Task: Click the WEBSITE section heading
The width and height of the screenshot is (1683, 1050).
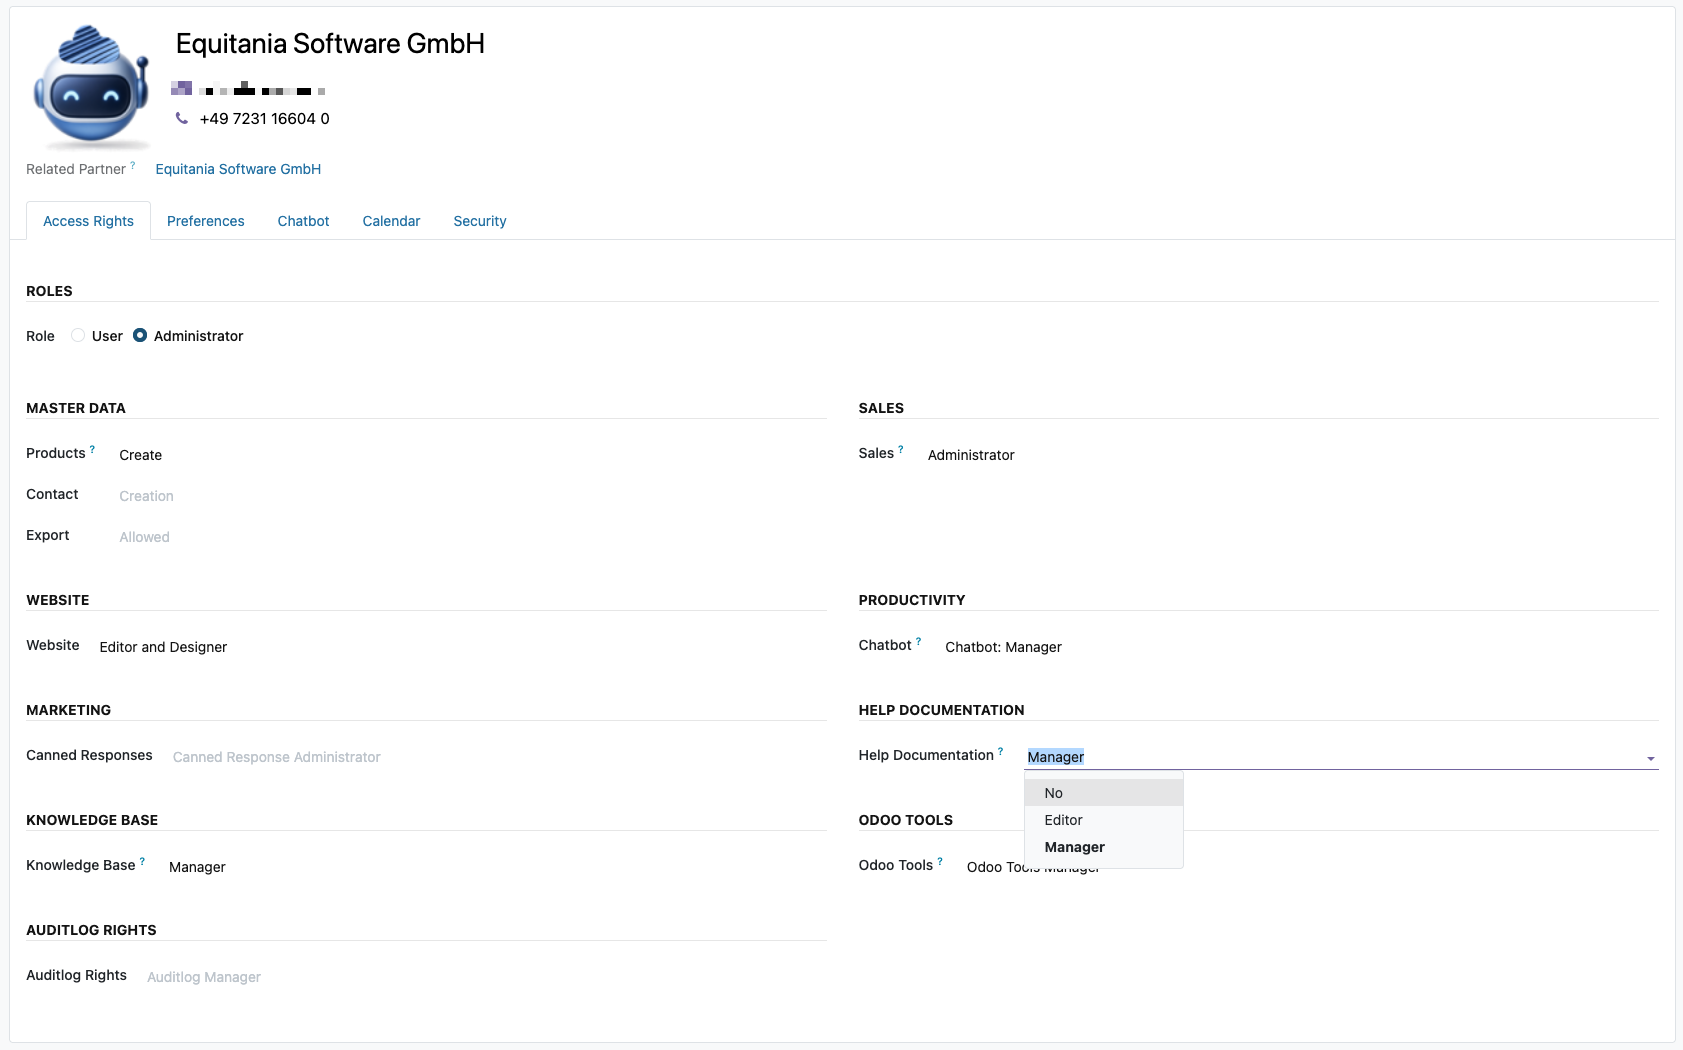Action: click(58, 600)
